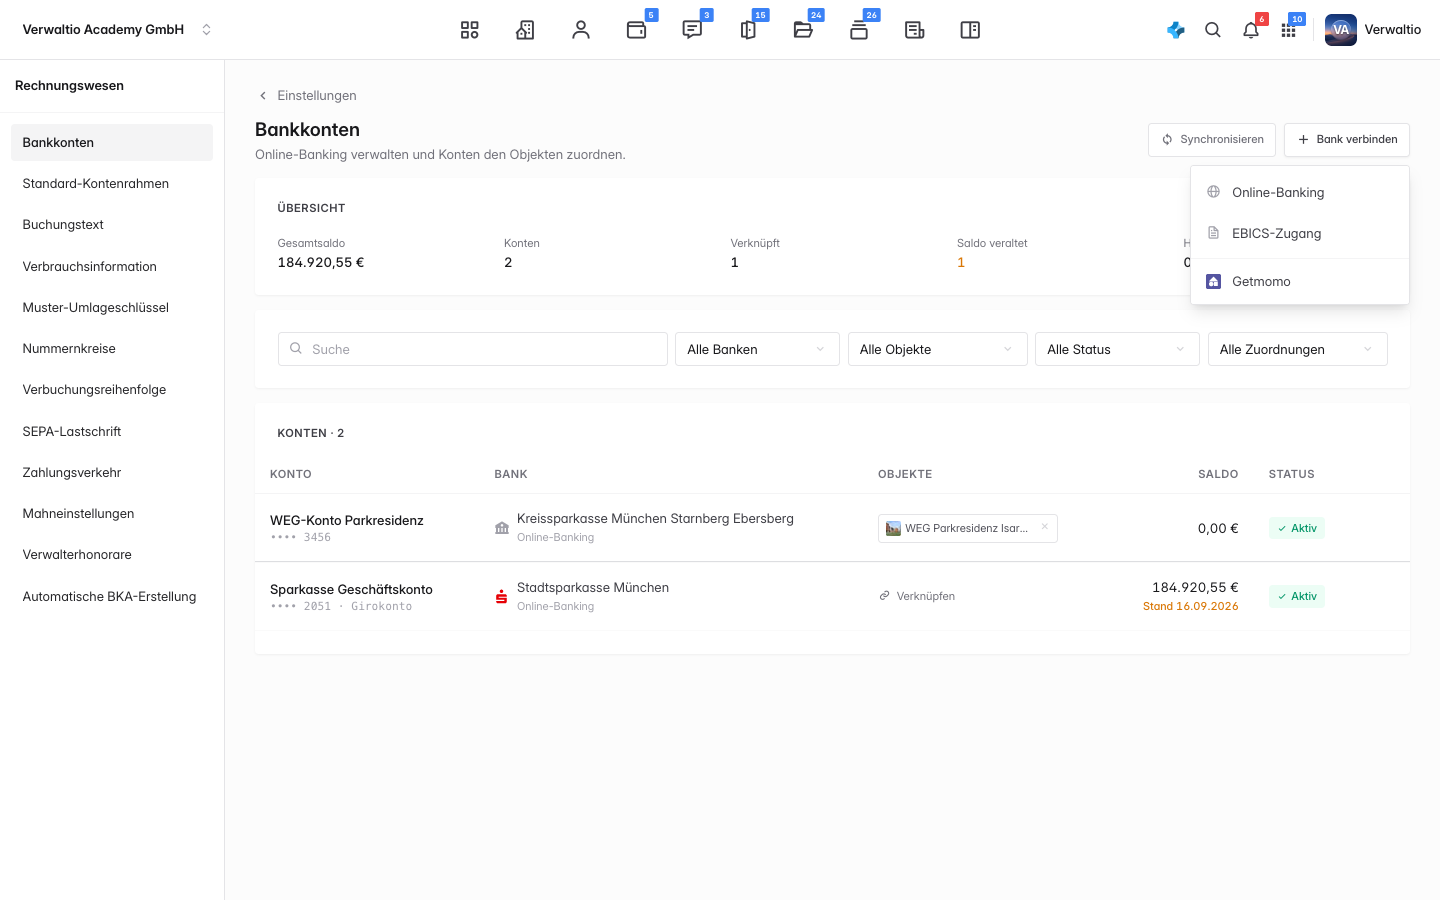
Task: Select the WEG-Konto Parkresidenz account name
Action: 347,520
